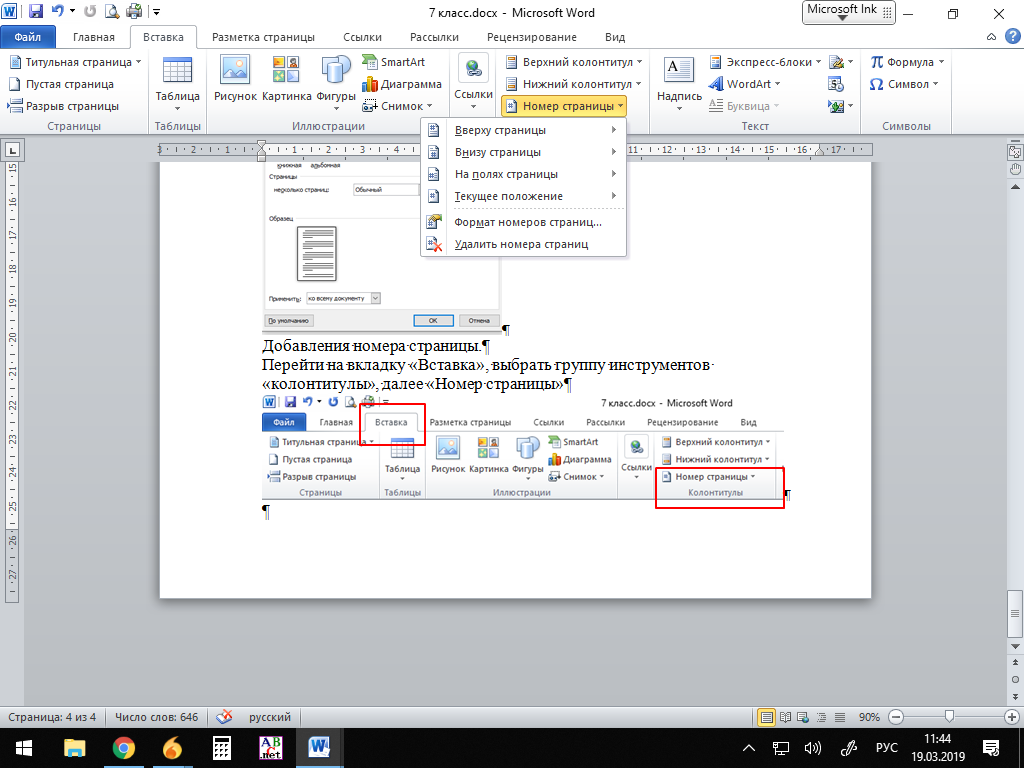Toggle the ruler view button above scrollbar

point(1014,151)
